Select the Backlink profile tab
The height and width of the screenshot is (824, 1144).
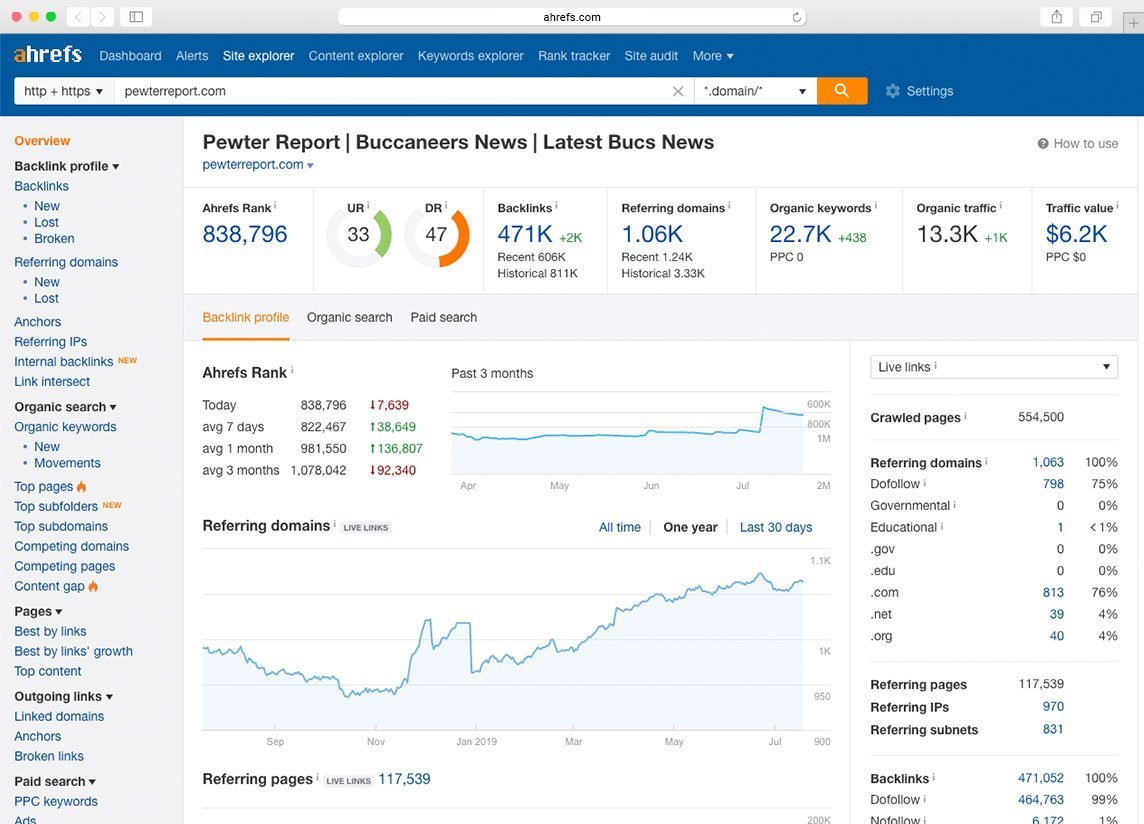coord(246,317)
